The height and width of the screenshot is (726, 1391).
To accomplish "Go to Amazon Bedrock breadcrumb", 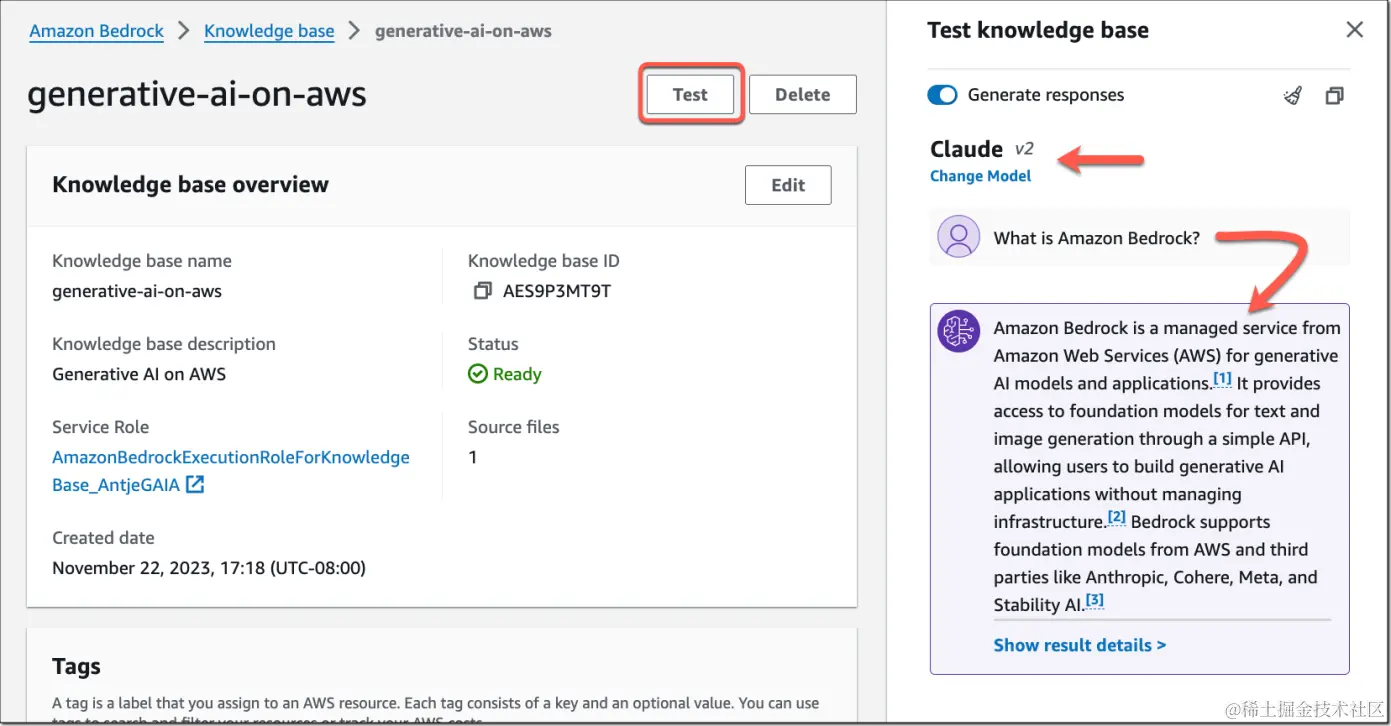I will coord(97,31).
